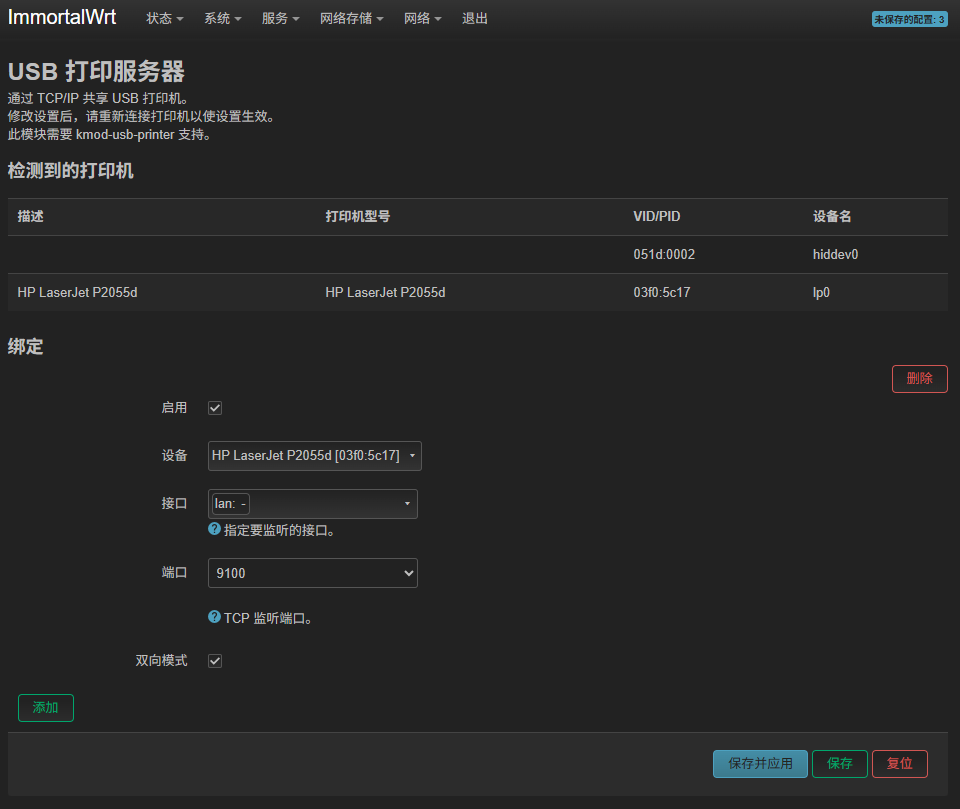Open the 端口 9100 dropdown
The image size is (960, 809).
313,573
